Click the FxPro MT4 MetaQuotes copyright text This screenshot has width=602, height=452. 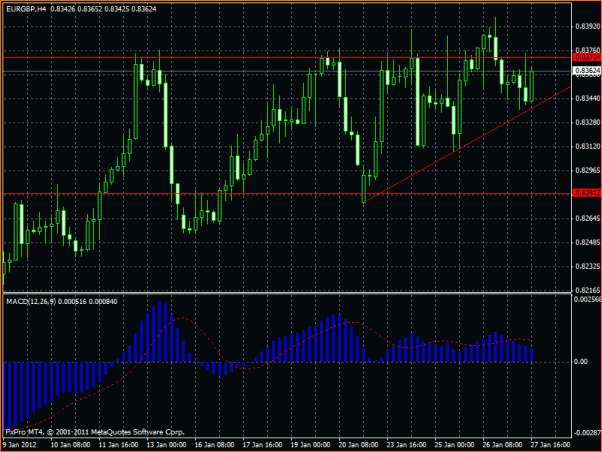click(x=95, y=432)
